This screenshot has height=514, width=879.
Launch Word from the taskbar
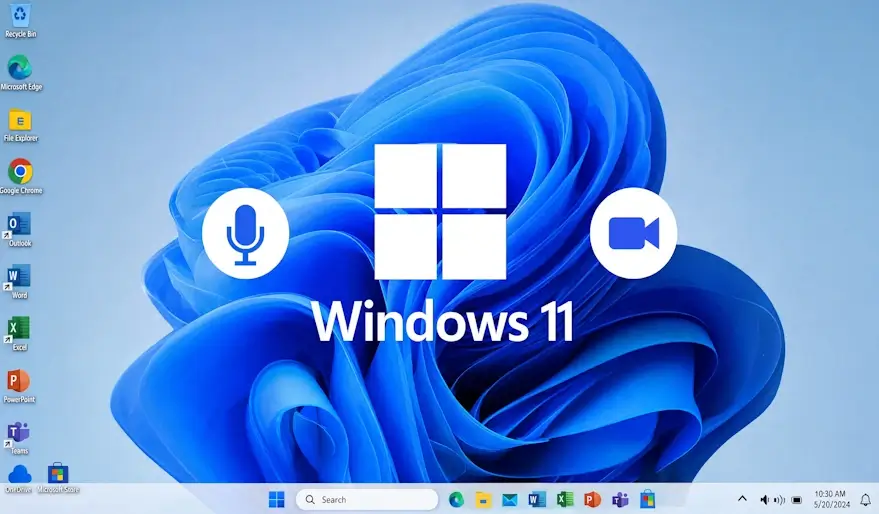coord(537,499)
